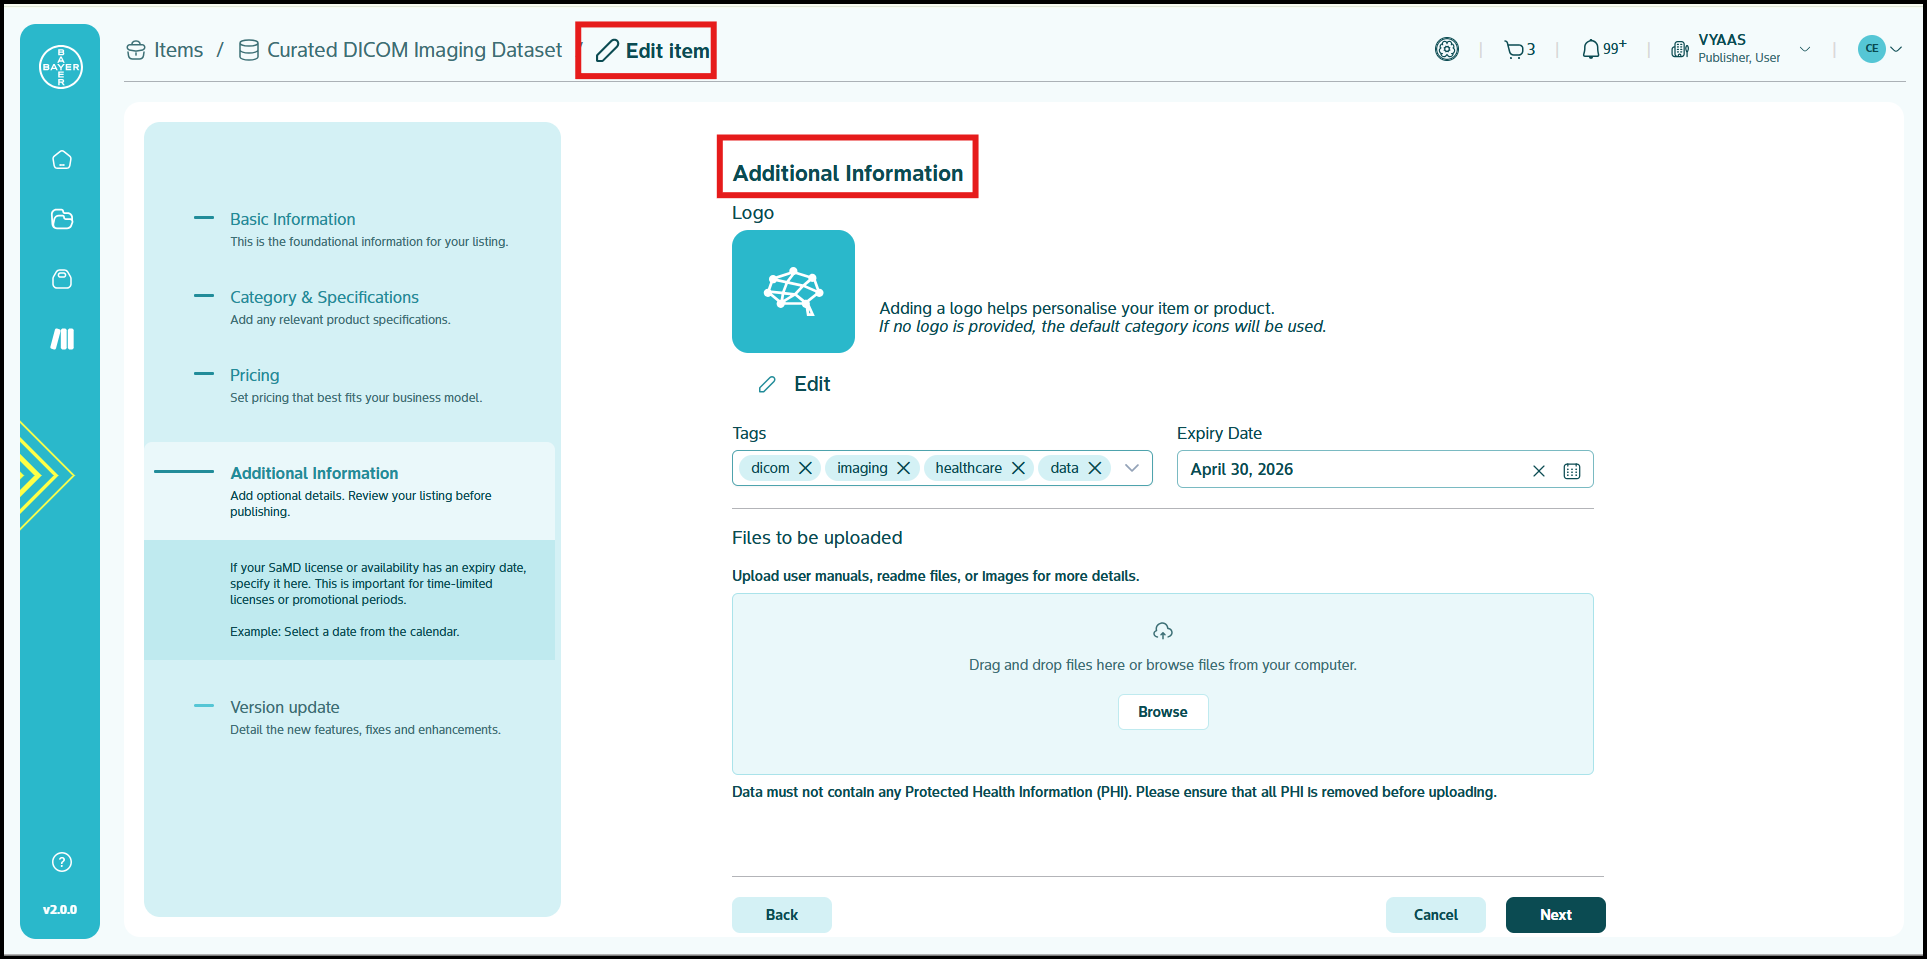The width and height of the screenshot is (1927, 959).
Task: Open the Files folder icon in the sidebar
Action: 61,219
